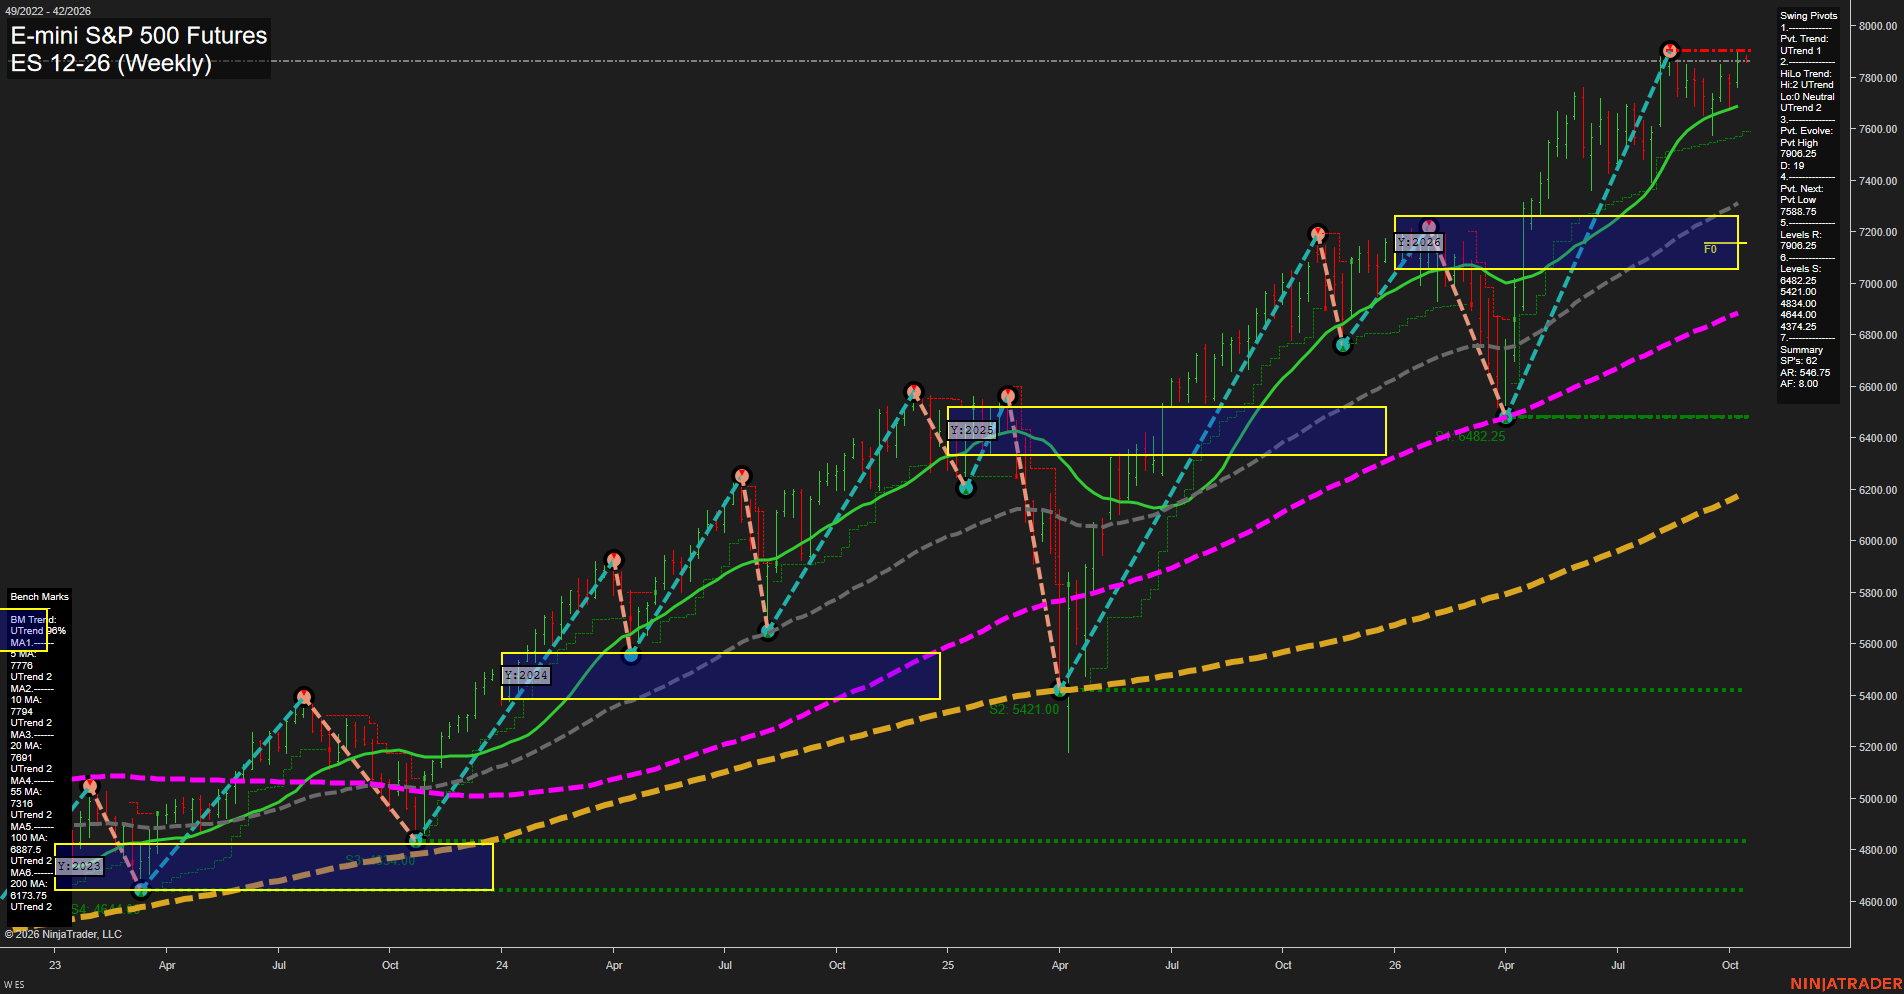Click the Swing Pivots panel heading

[x=1809, y=16]
